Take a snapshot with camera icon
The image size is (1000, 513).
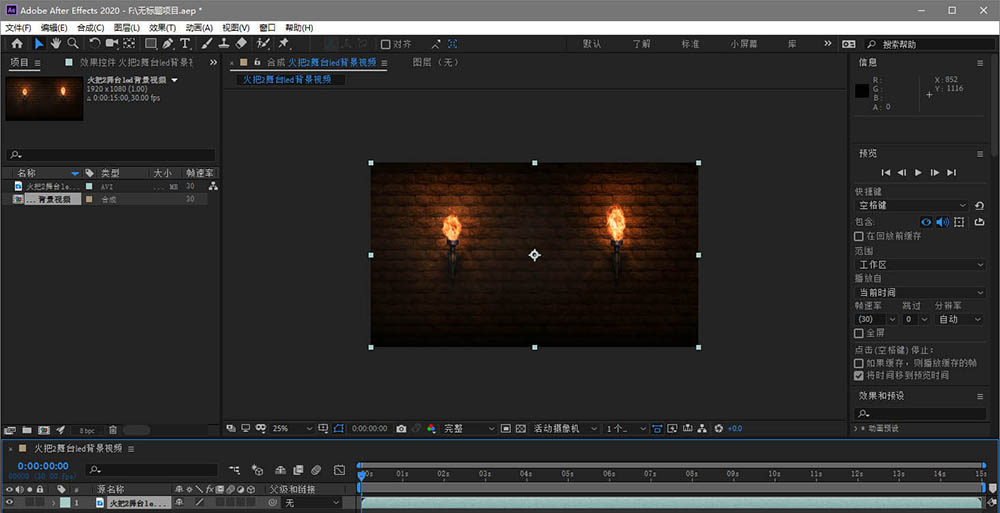point(401,428)
